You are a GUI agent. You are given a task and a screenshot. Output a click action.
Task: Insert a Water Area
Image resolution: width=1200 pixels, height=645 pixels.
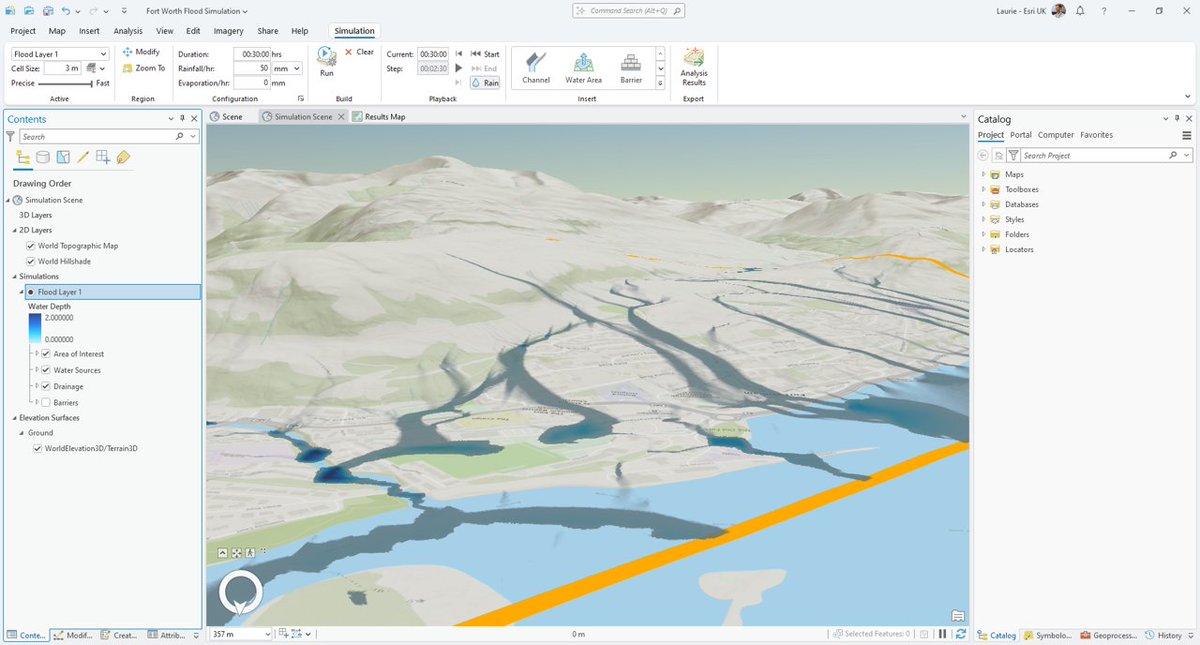583,67
